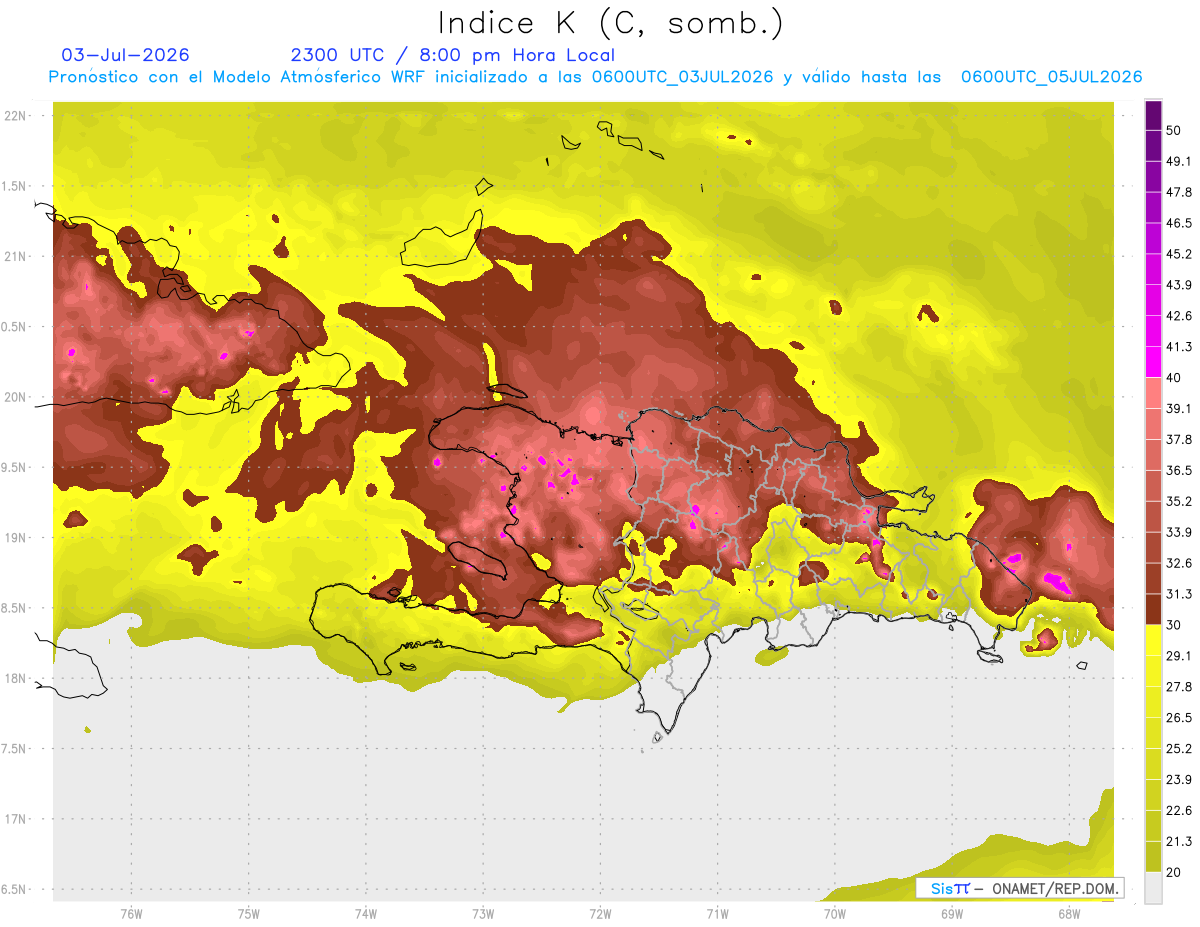Pick the dark purple legend band above 50
Viewport: 1200px width, 927px height.
coord(1153,115)
